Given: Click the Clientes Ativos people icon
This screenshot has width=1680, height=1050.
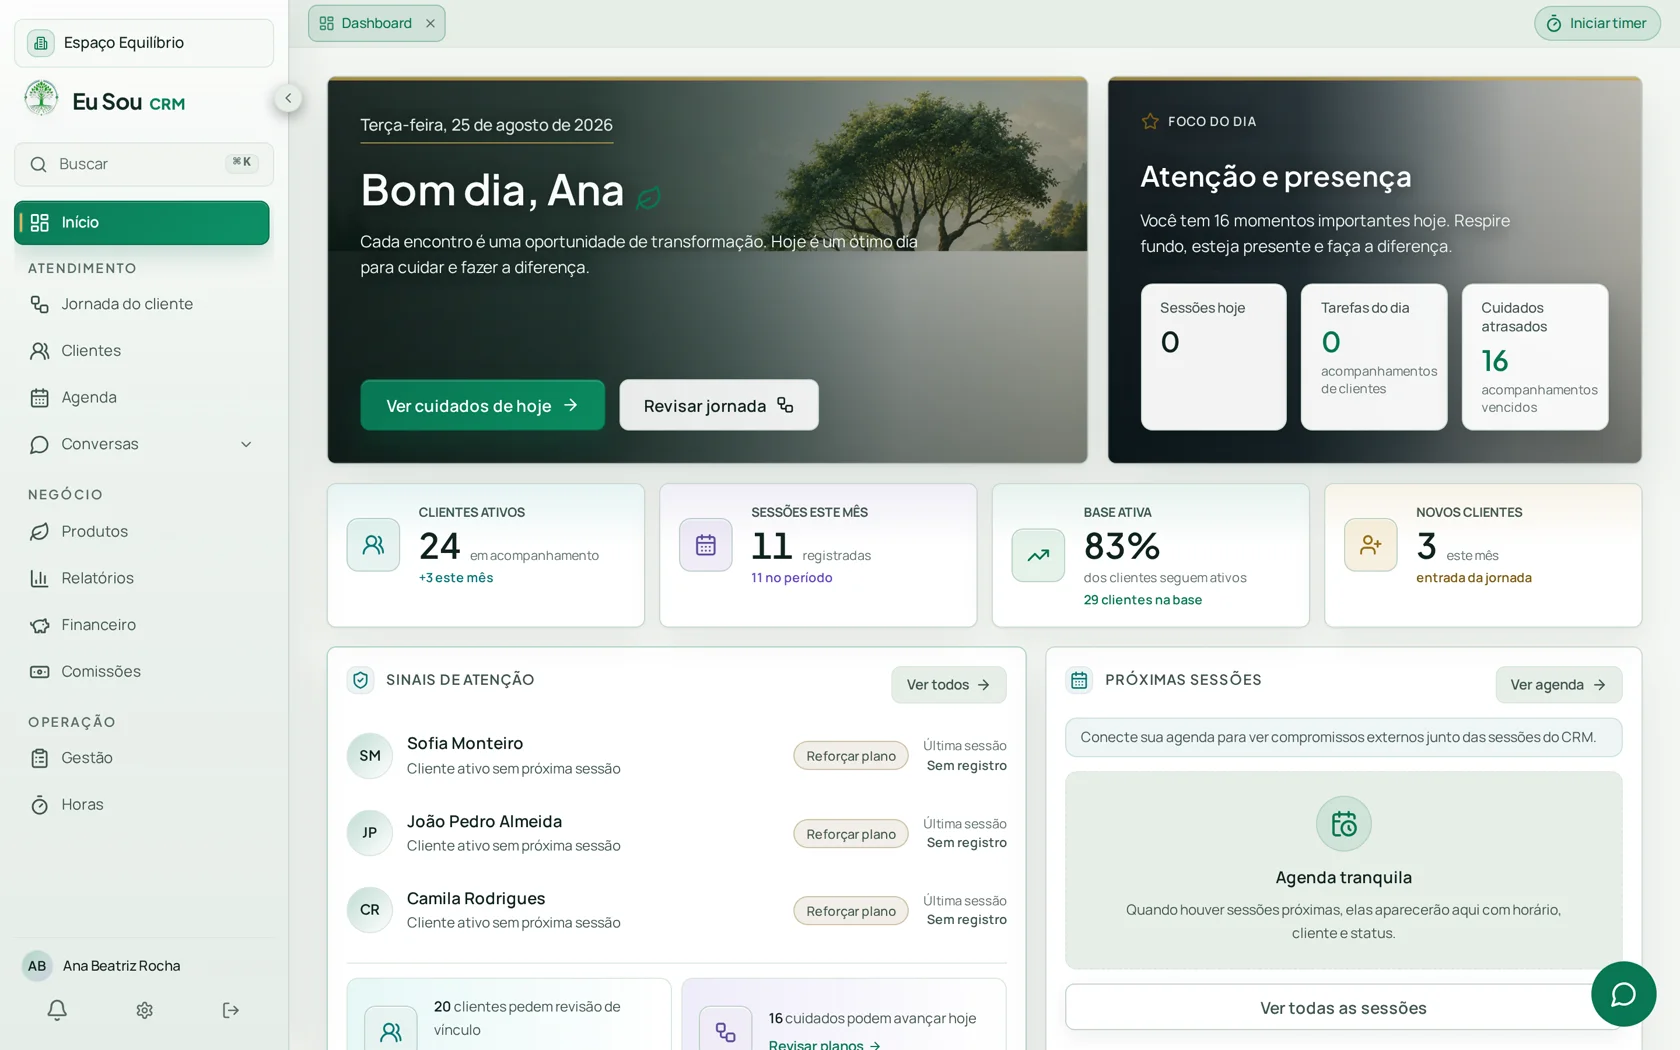Looking at the screenshot, I should click(373, 545).
